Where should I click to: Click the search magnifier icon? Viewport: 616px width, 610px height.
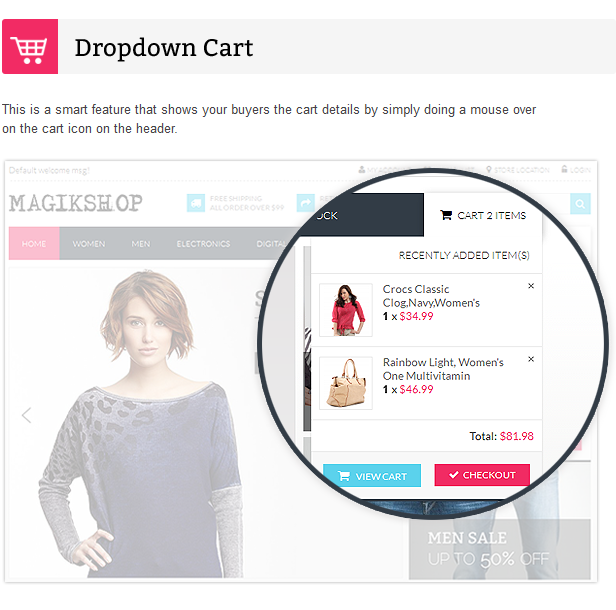click(x=580, y=204)
